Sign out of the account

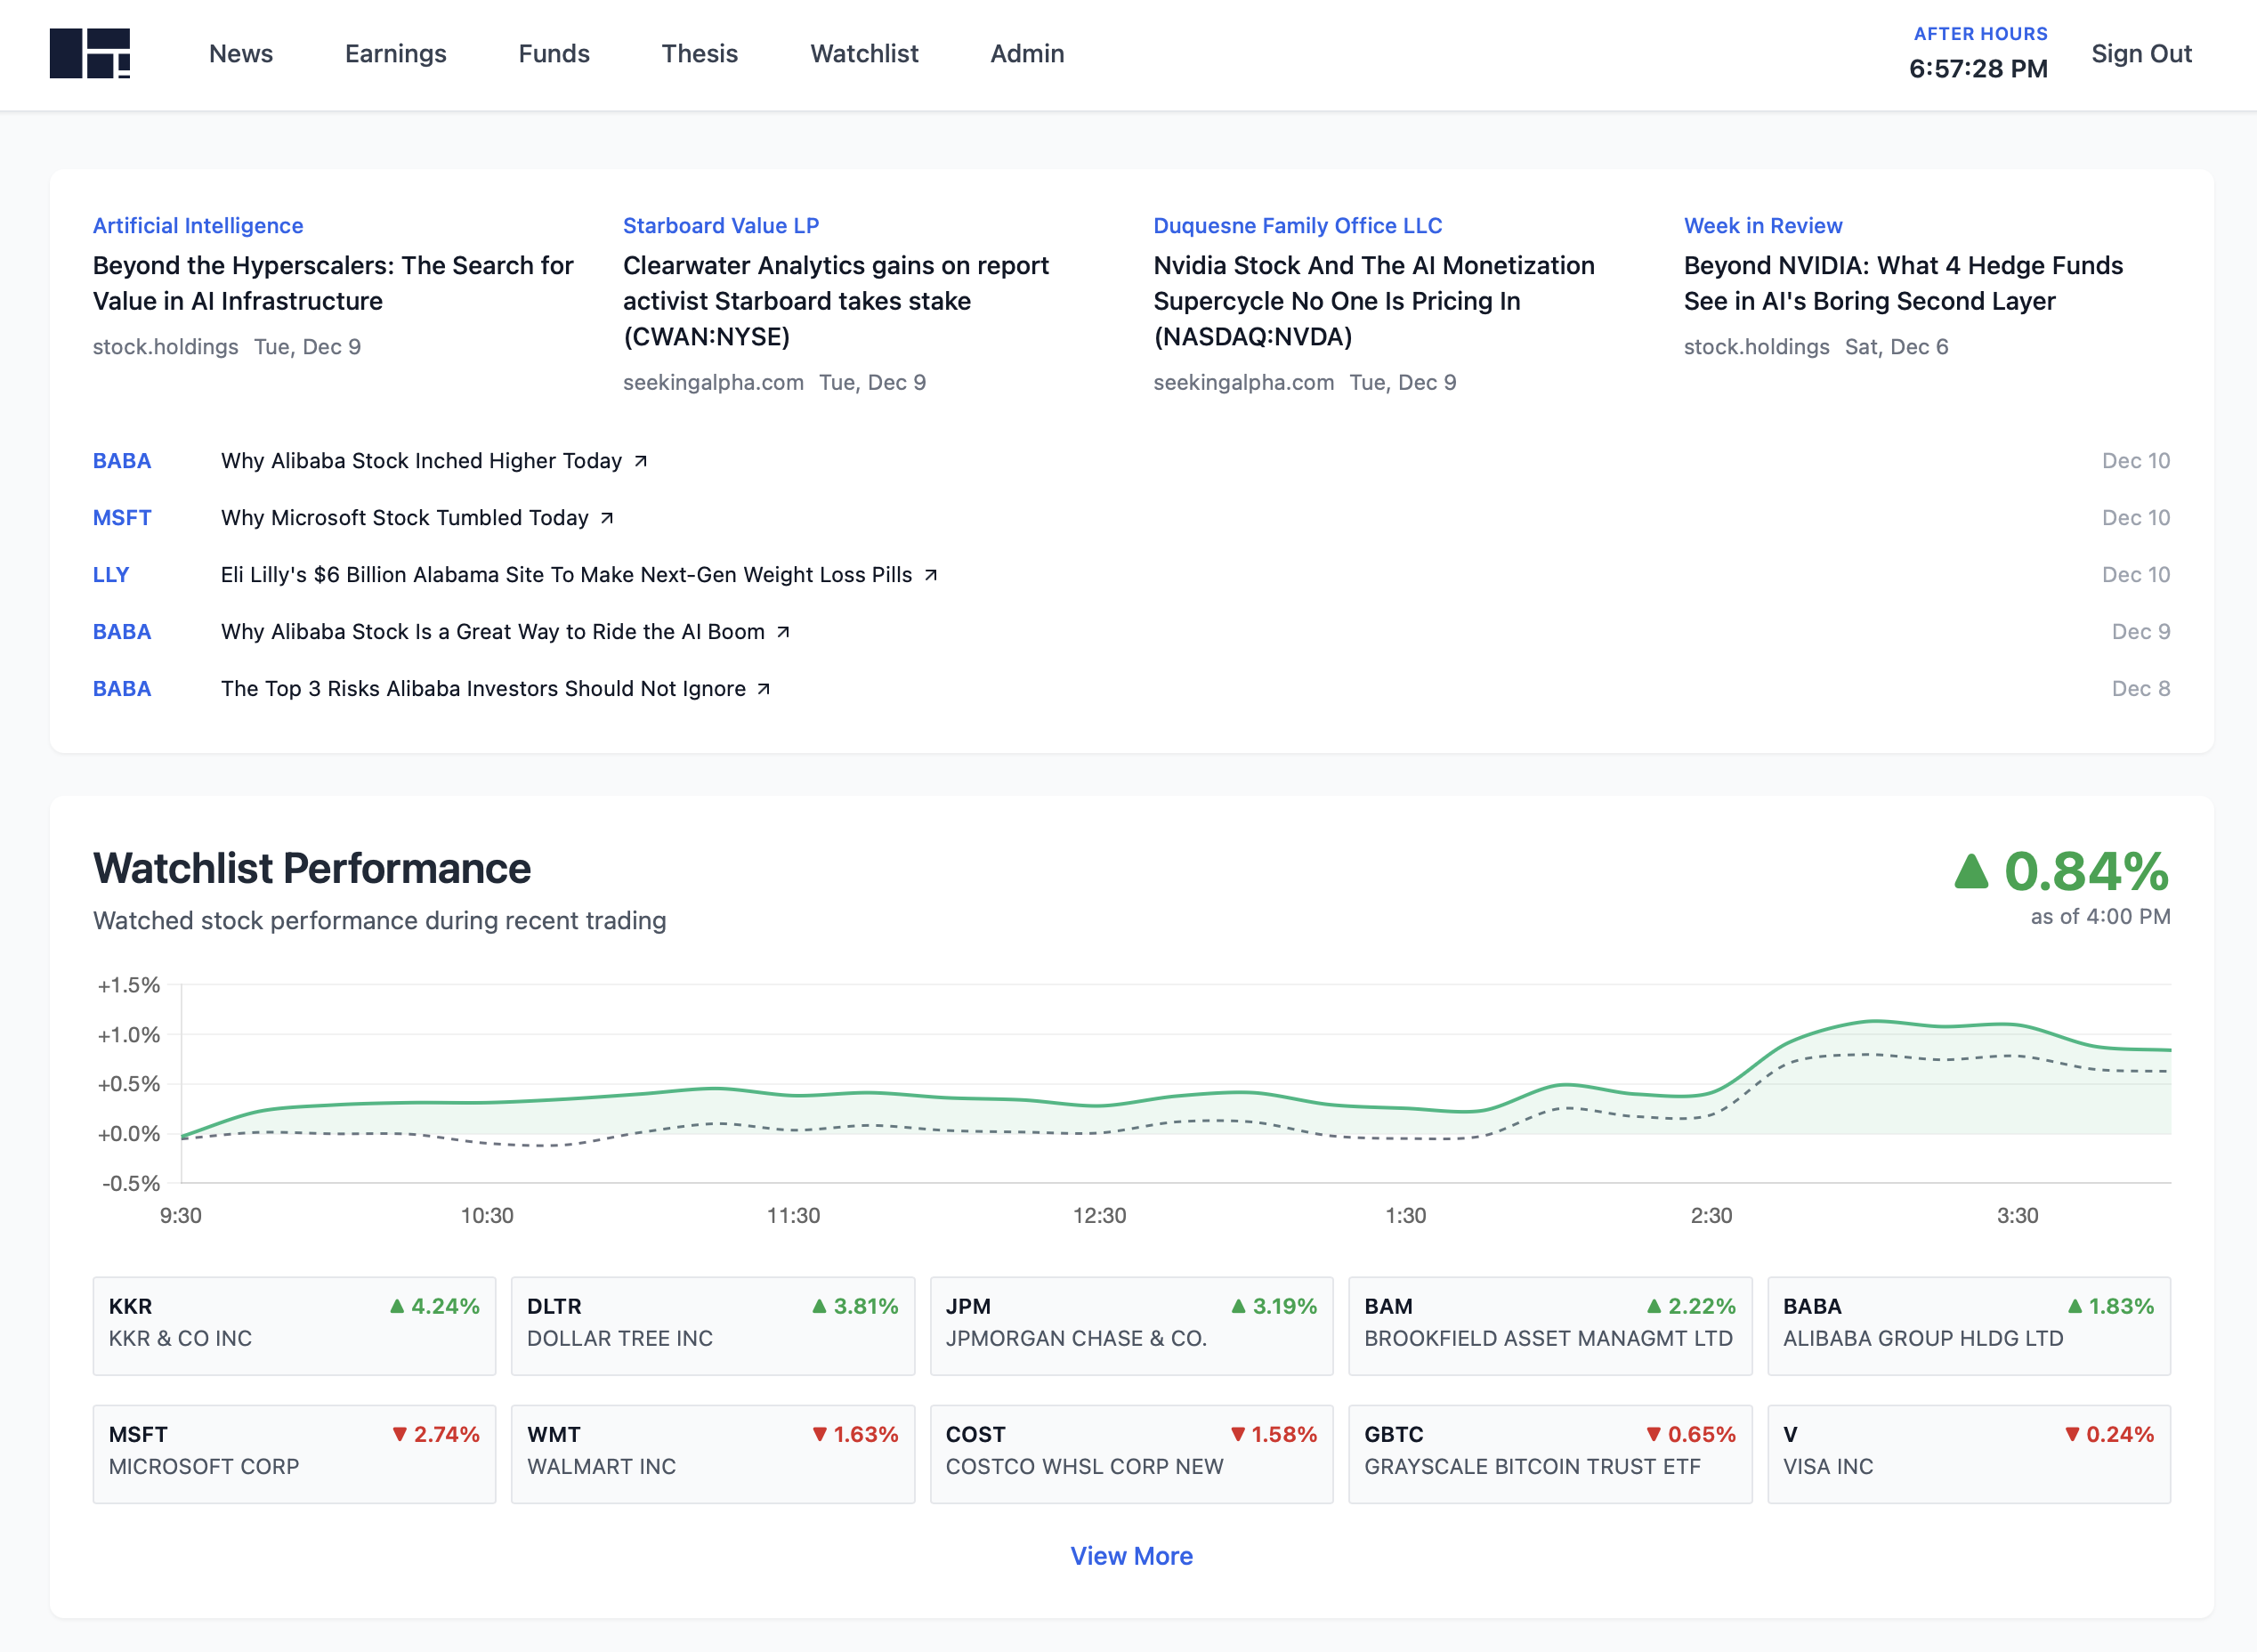click(2141, 54)
